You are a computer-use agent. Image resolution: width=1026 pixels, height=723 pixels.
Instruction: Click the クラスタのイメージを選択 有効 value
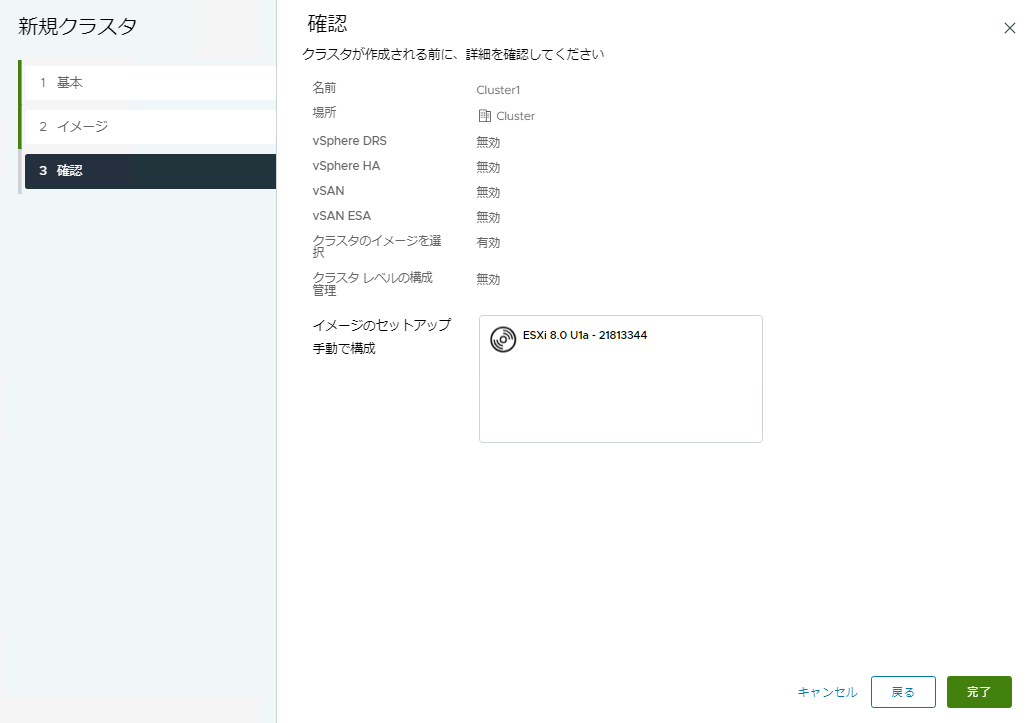[x=487, y=241]
